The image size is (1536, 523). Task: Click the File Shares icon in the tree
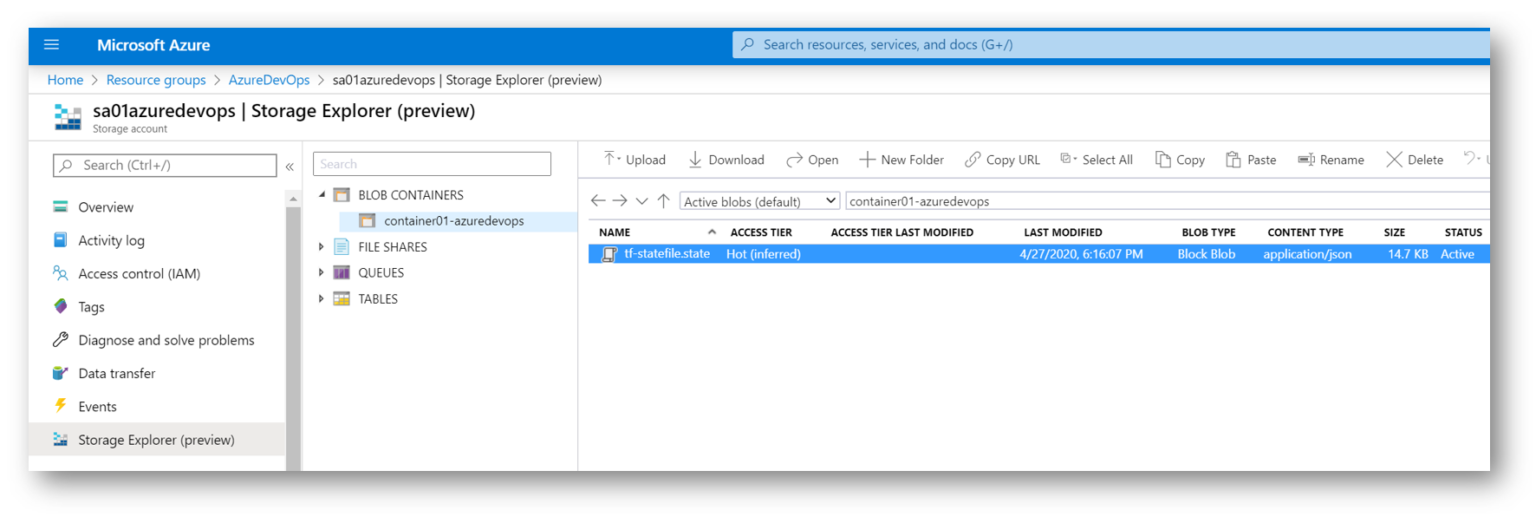pos(341,247)
